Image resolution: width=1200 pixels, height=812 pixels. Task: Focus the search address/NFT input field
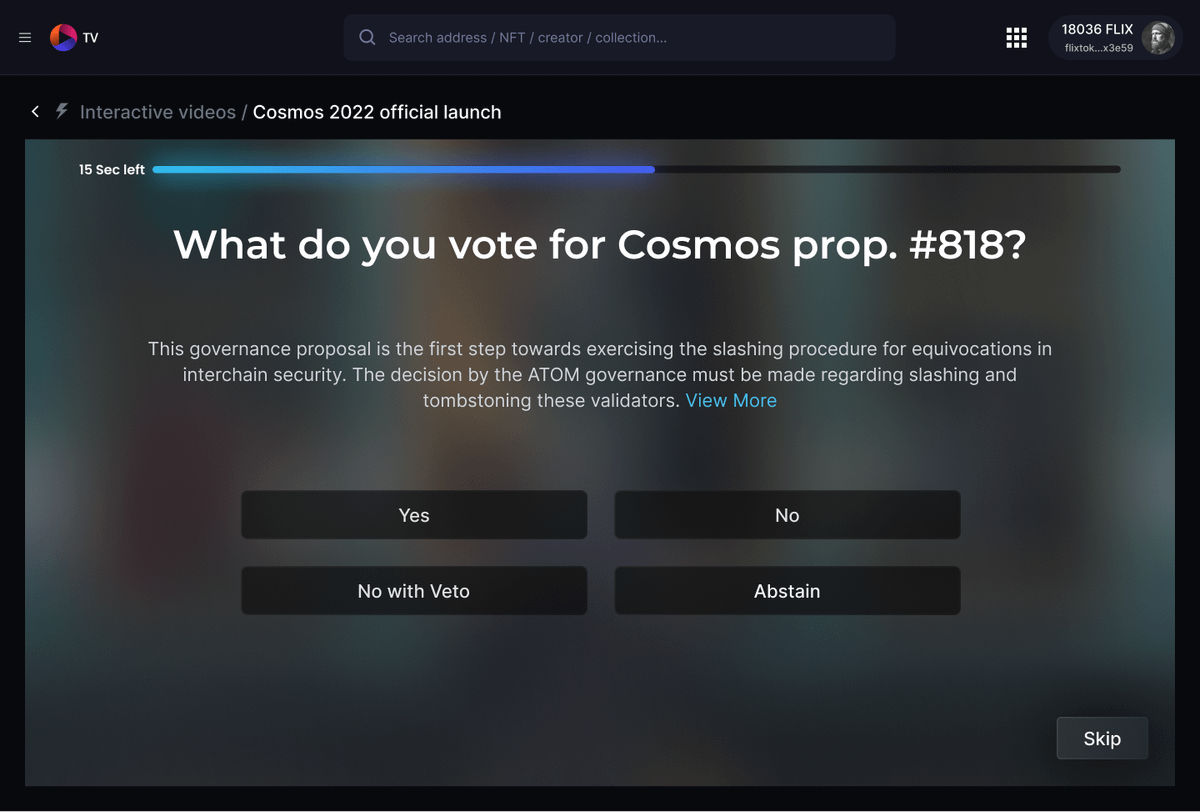(630, 38)
